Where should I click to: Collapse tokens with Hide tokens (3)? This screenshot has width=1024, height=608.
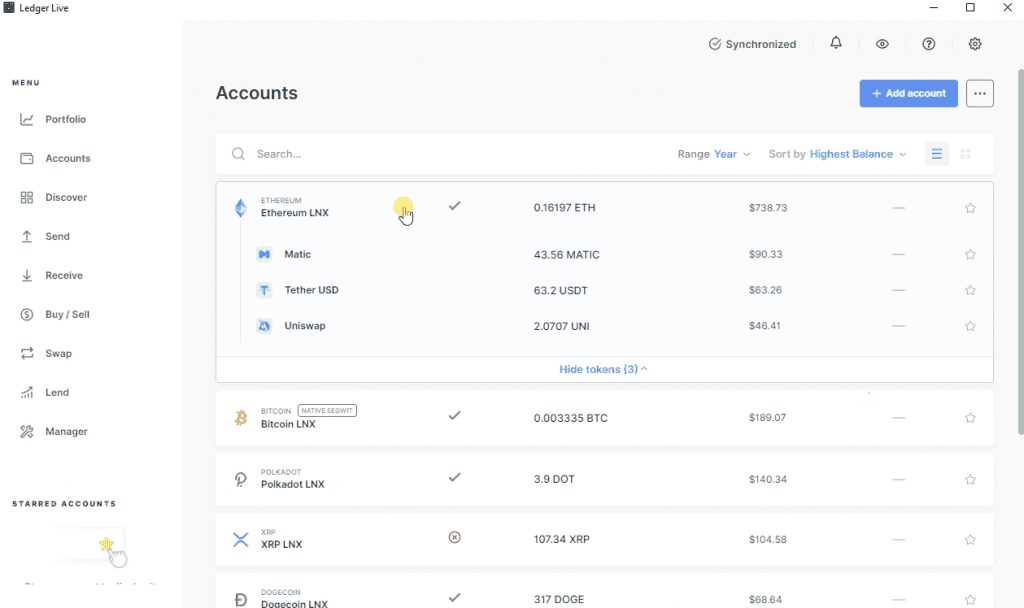pos(603,369)
